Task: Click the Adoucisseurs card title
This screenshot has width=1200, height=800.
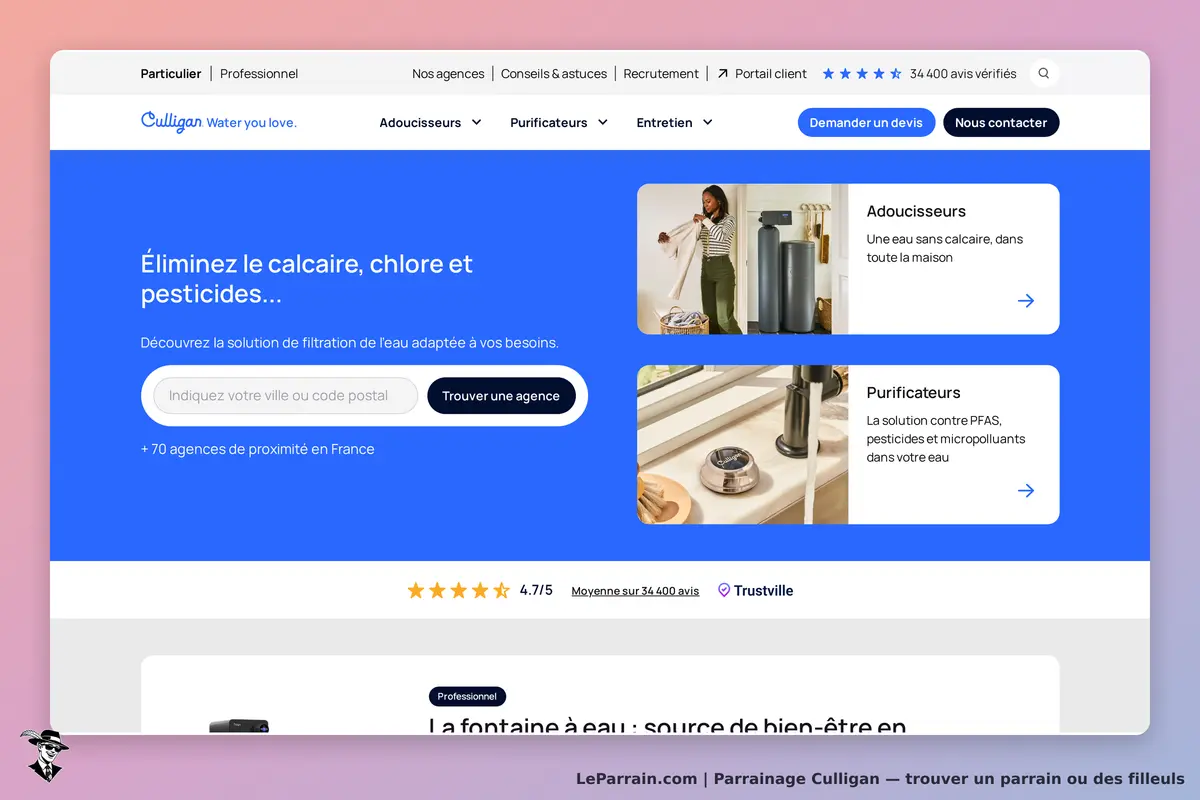Action: (916, 211)
